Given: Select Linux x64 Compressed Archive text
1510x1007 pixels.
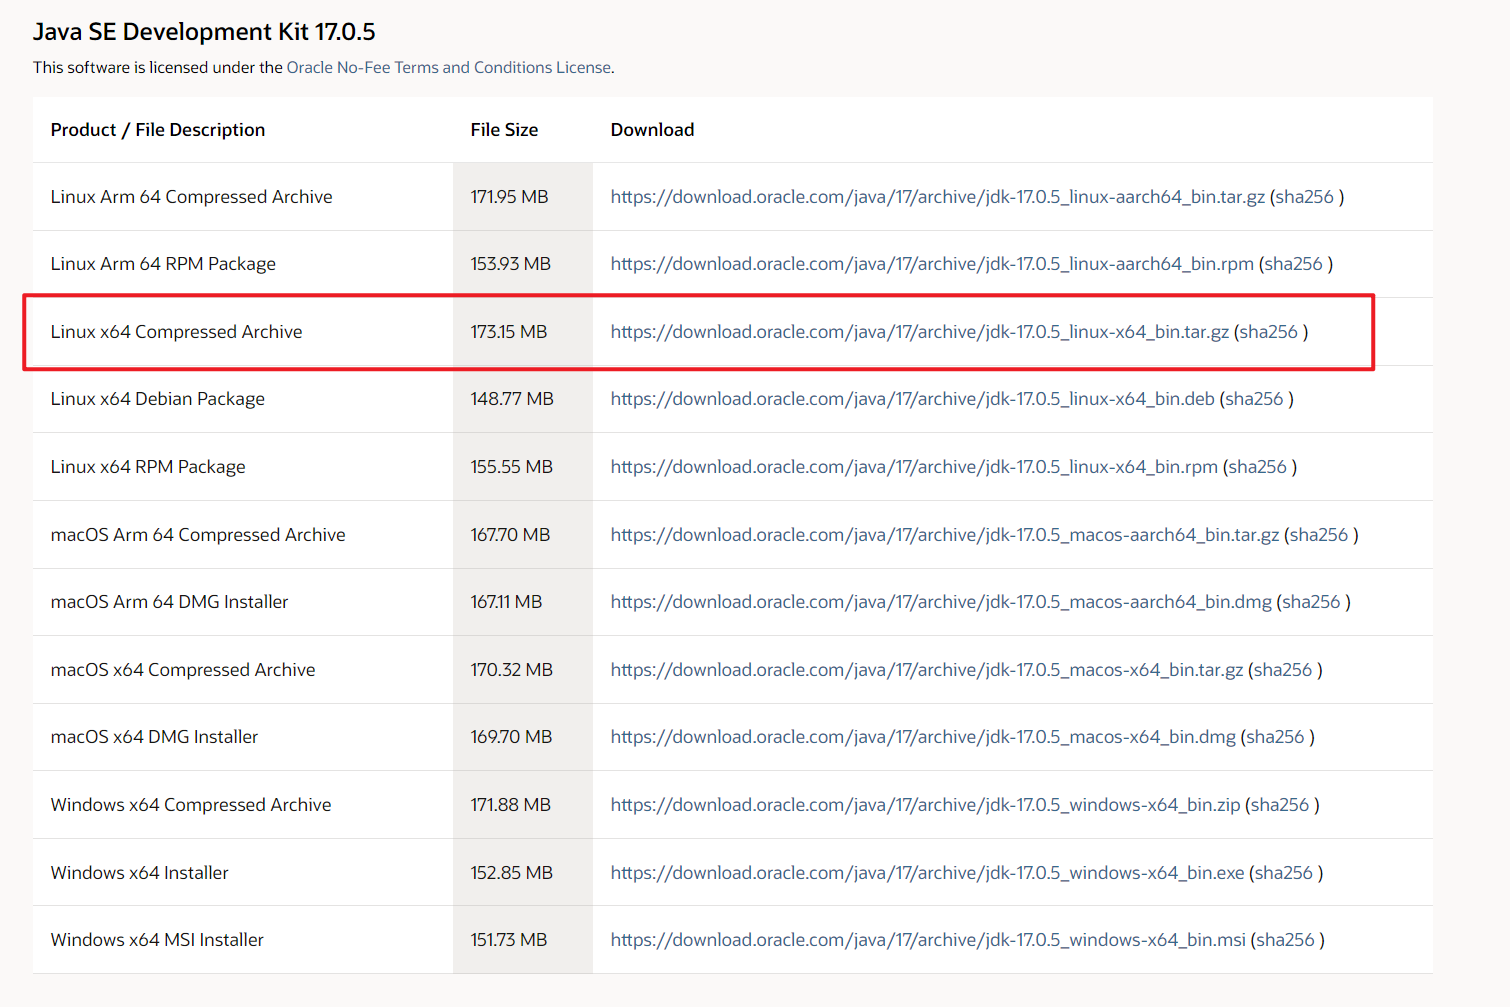Looking at the screenshot, I should coord(177,332).
